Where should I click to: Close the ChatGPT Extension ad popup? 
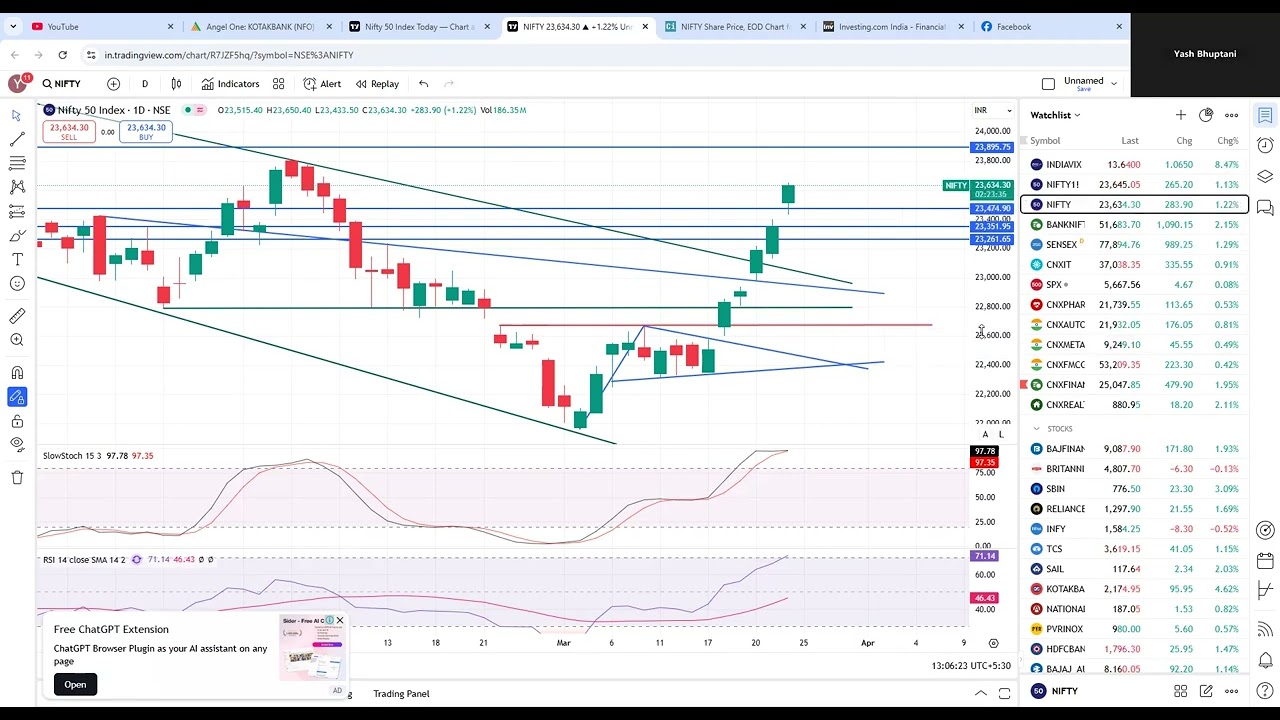tap(340, 621)
